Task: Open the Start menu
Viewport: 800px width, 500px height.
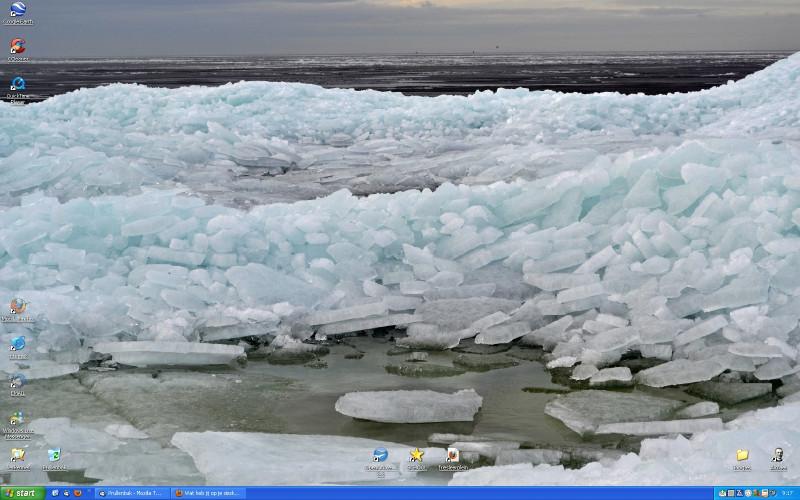Action: click(22, 493)
